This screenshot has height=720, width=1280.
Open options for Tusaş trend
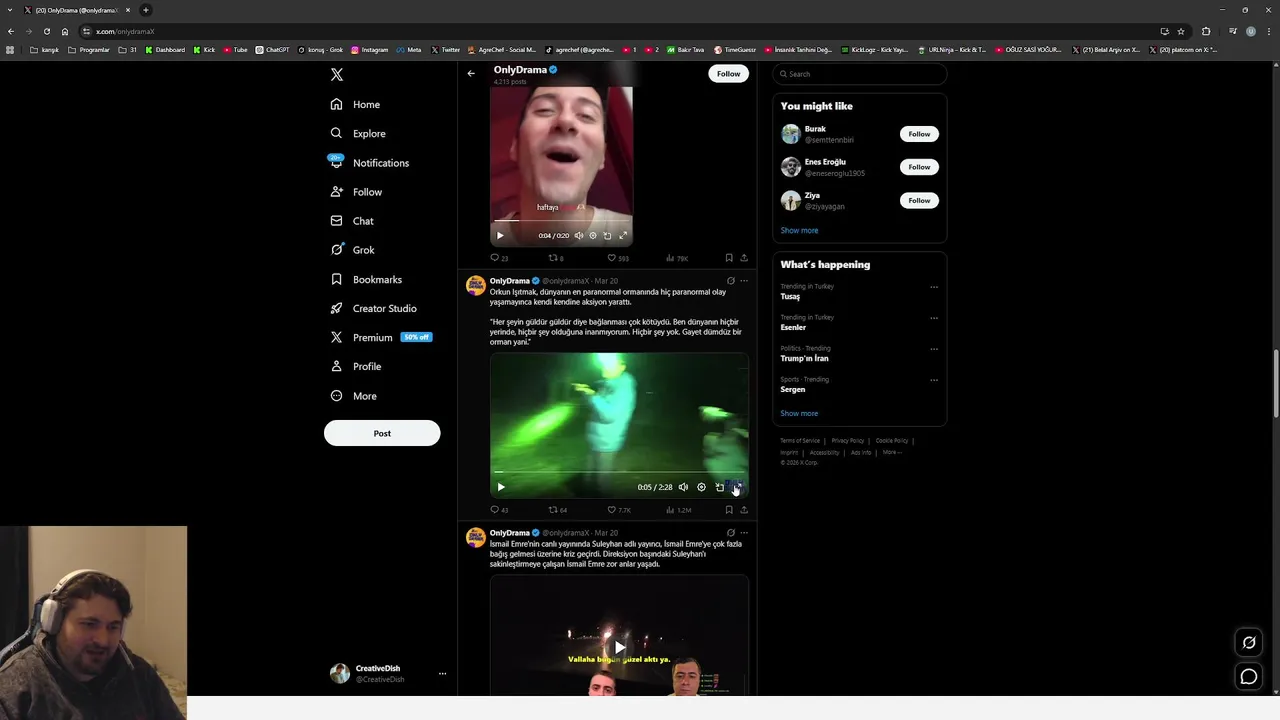click(934, 287)
